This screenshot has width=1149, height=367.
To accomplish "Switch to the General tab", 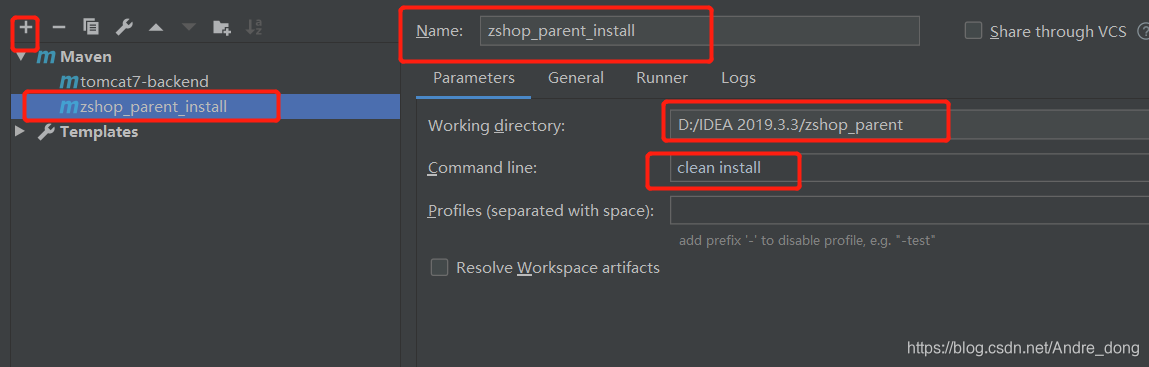I will pos(576,78).
